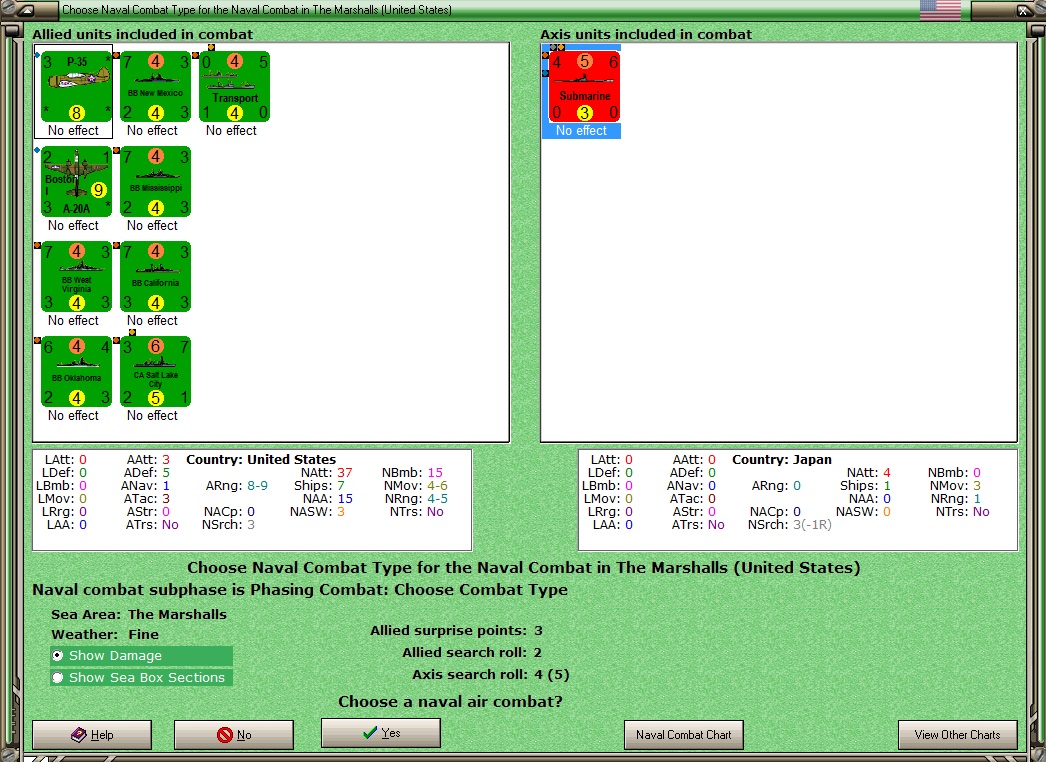
Task: Enable Show Damage option
Action: (x=141, y=655)
